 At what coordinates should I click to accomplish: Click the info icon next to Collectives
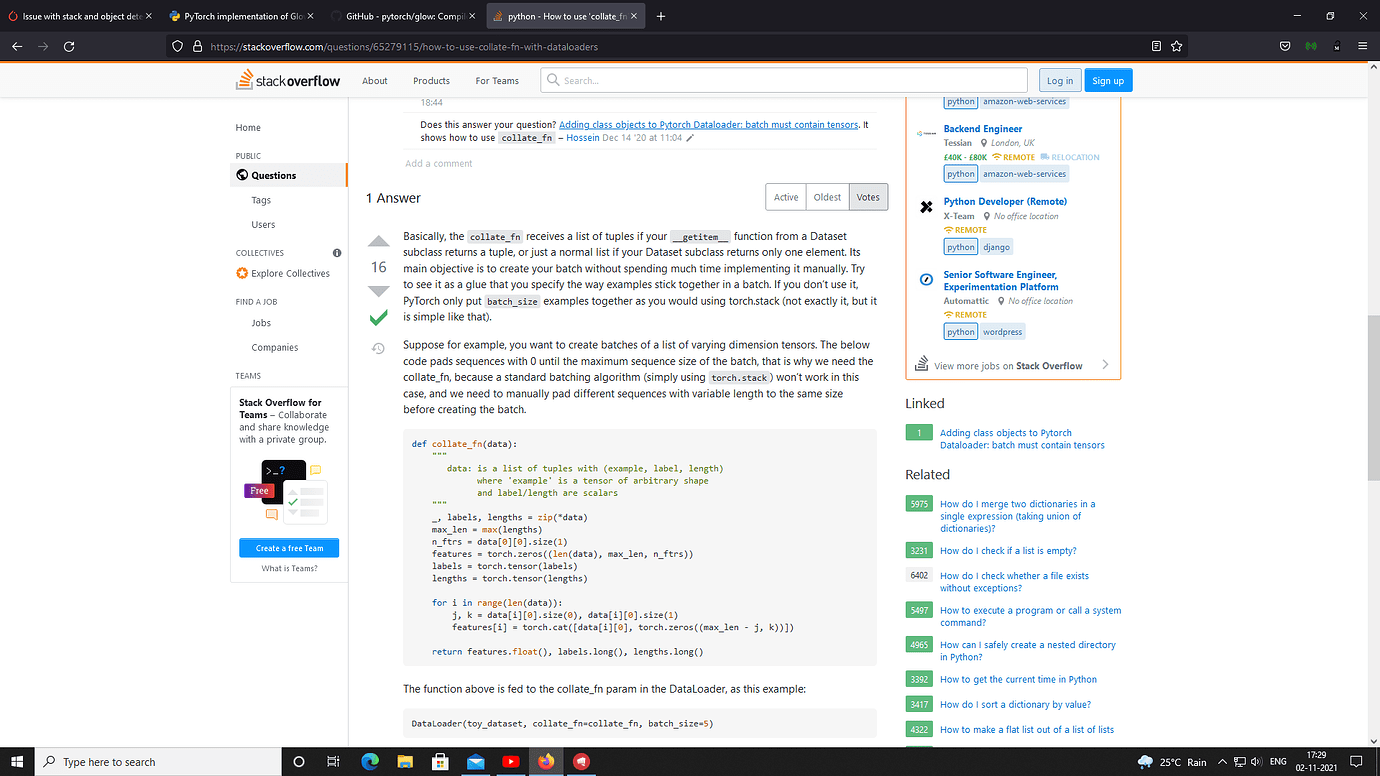[x=337, y=252]
